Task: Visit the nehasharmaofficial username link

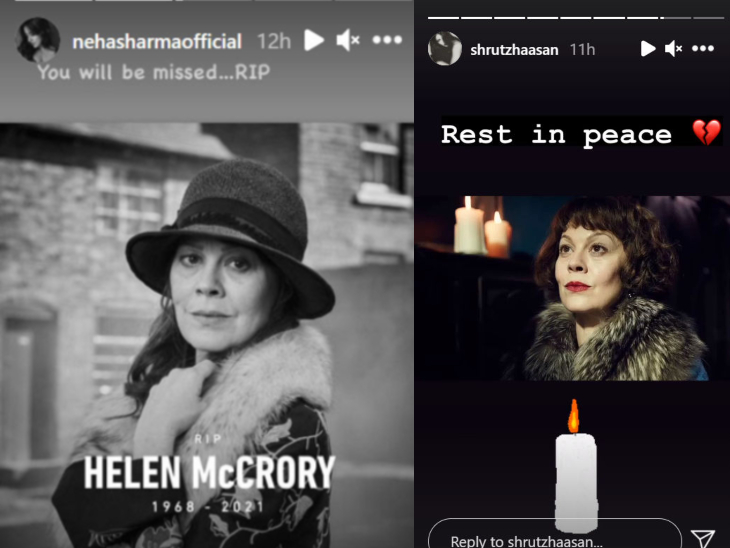Action: (157, 42)
